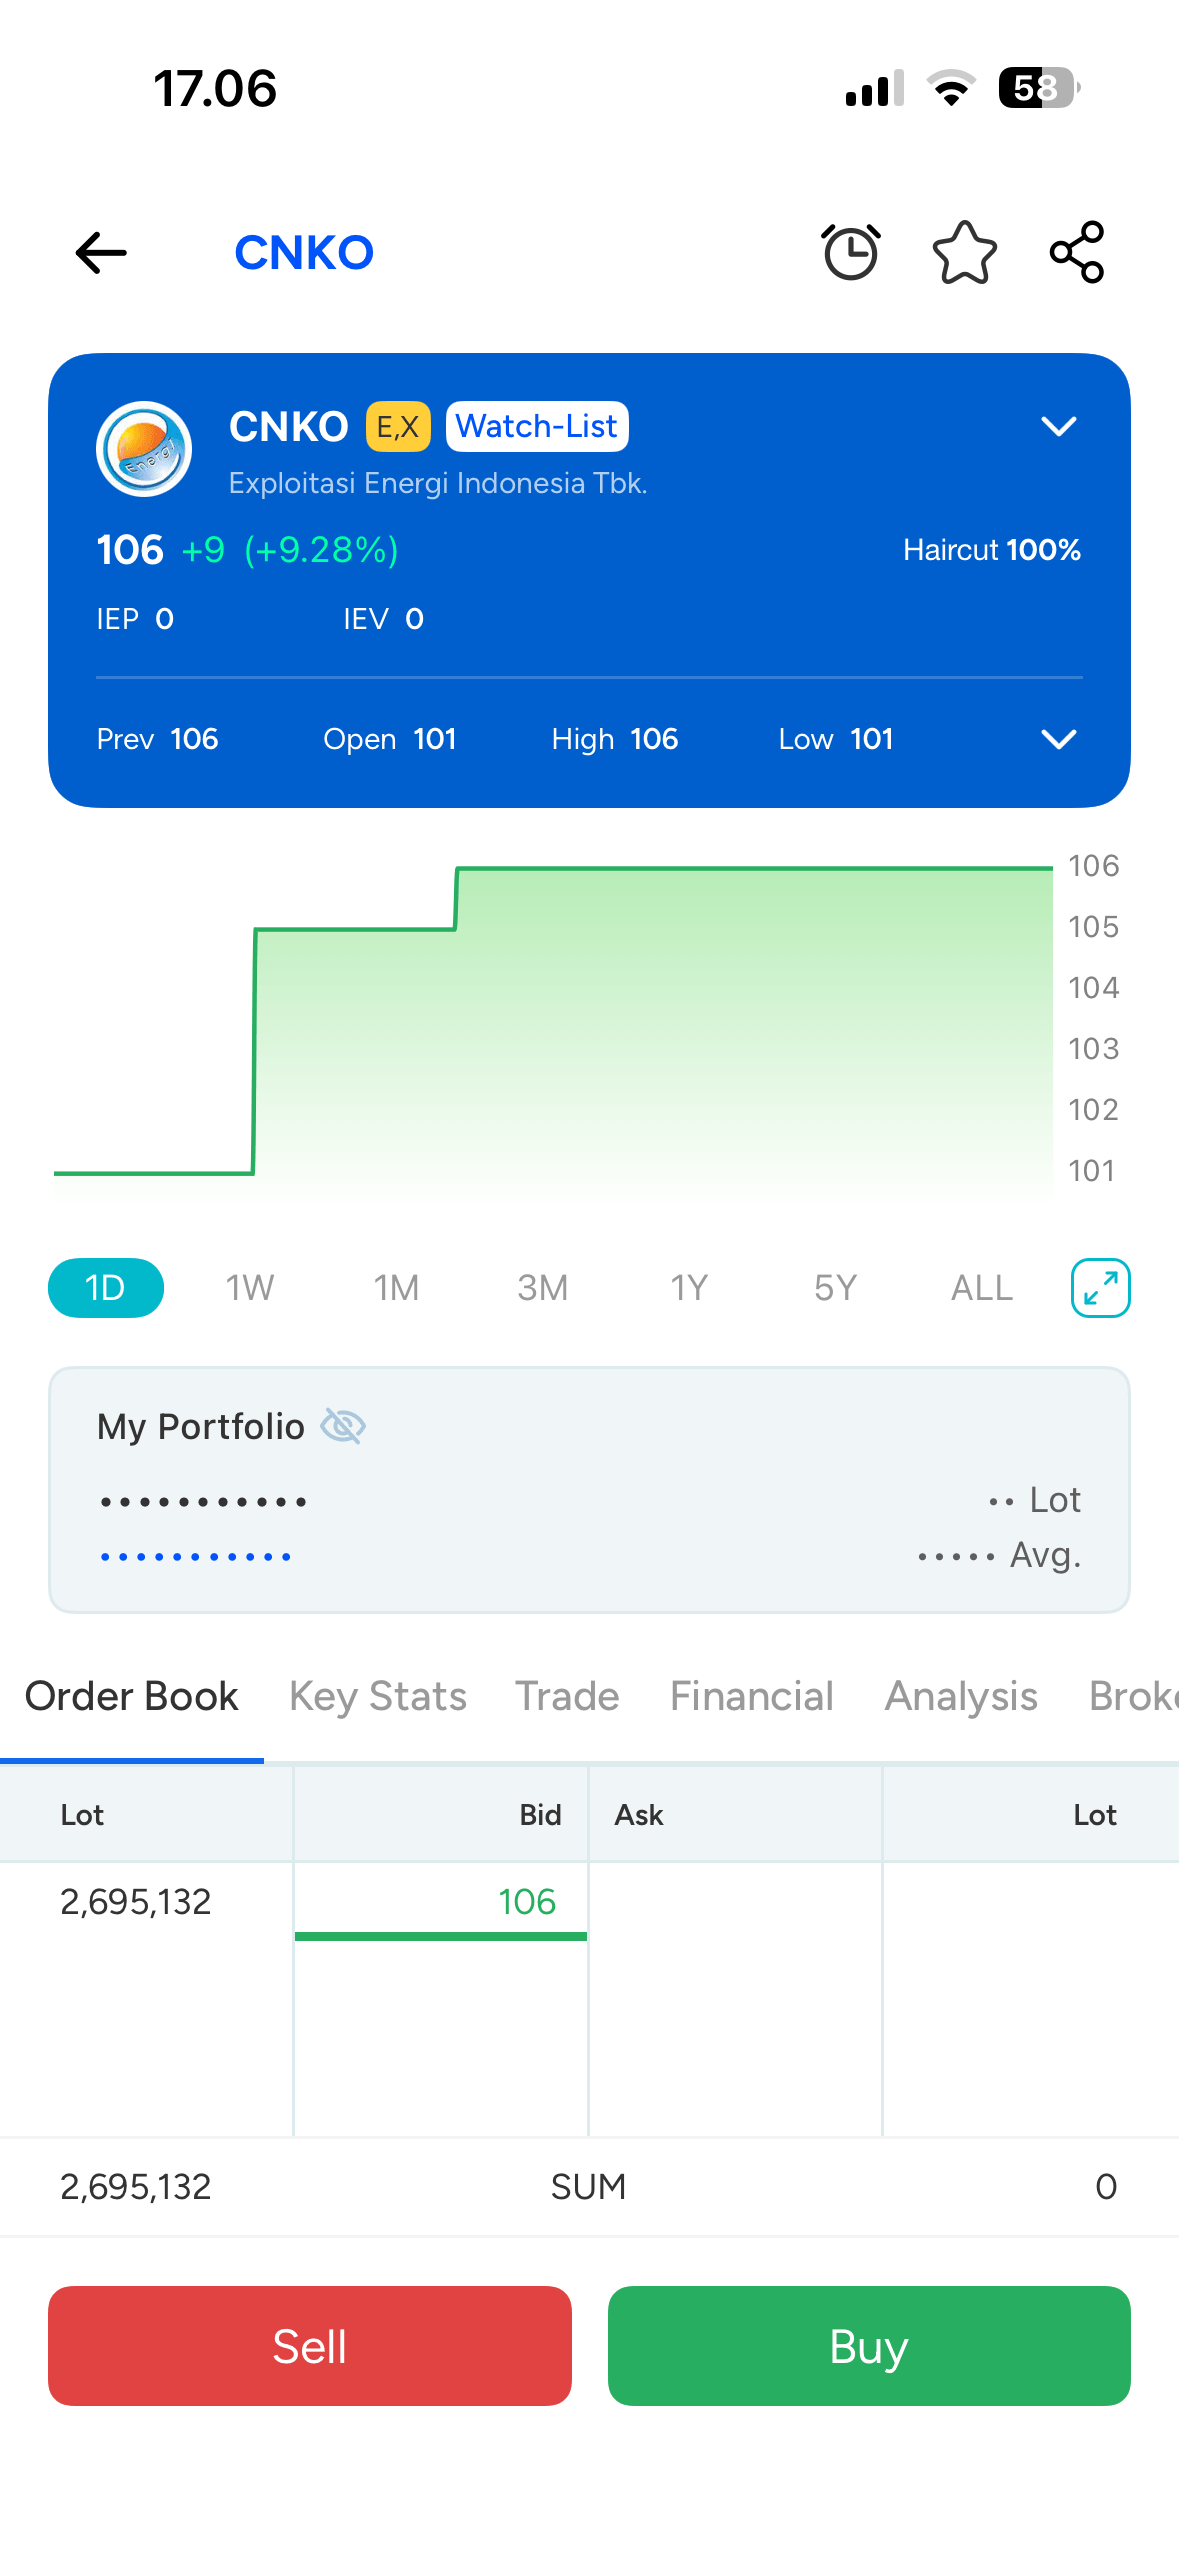Select the 1W chart range
Screen dimensions: 1179x2556
coord(249,1288)
